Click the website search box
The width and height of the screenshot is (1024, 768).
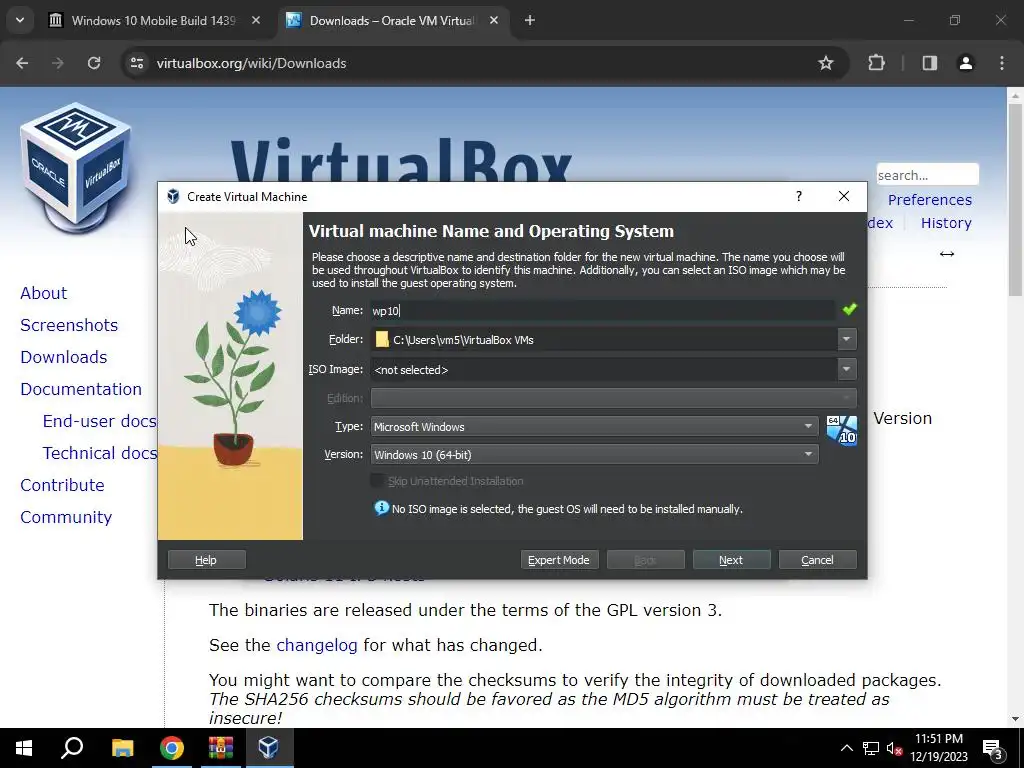coord(927,175)
